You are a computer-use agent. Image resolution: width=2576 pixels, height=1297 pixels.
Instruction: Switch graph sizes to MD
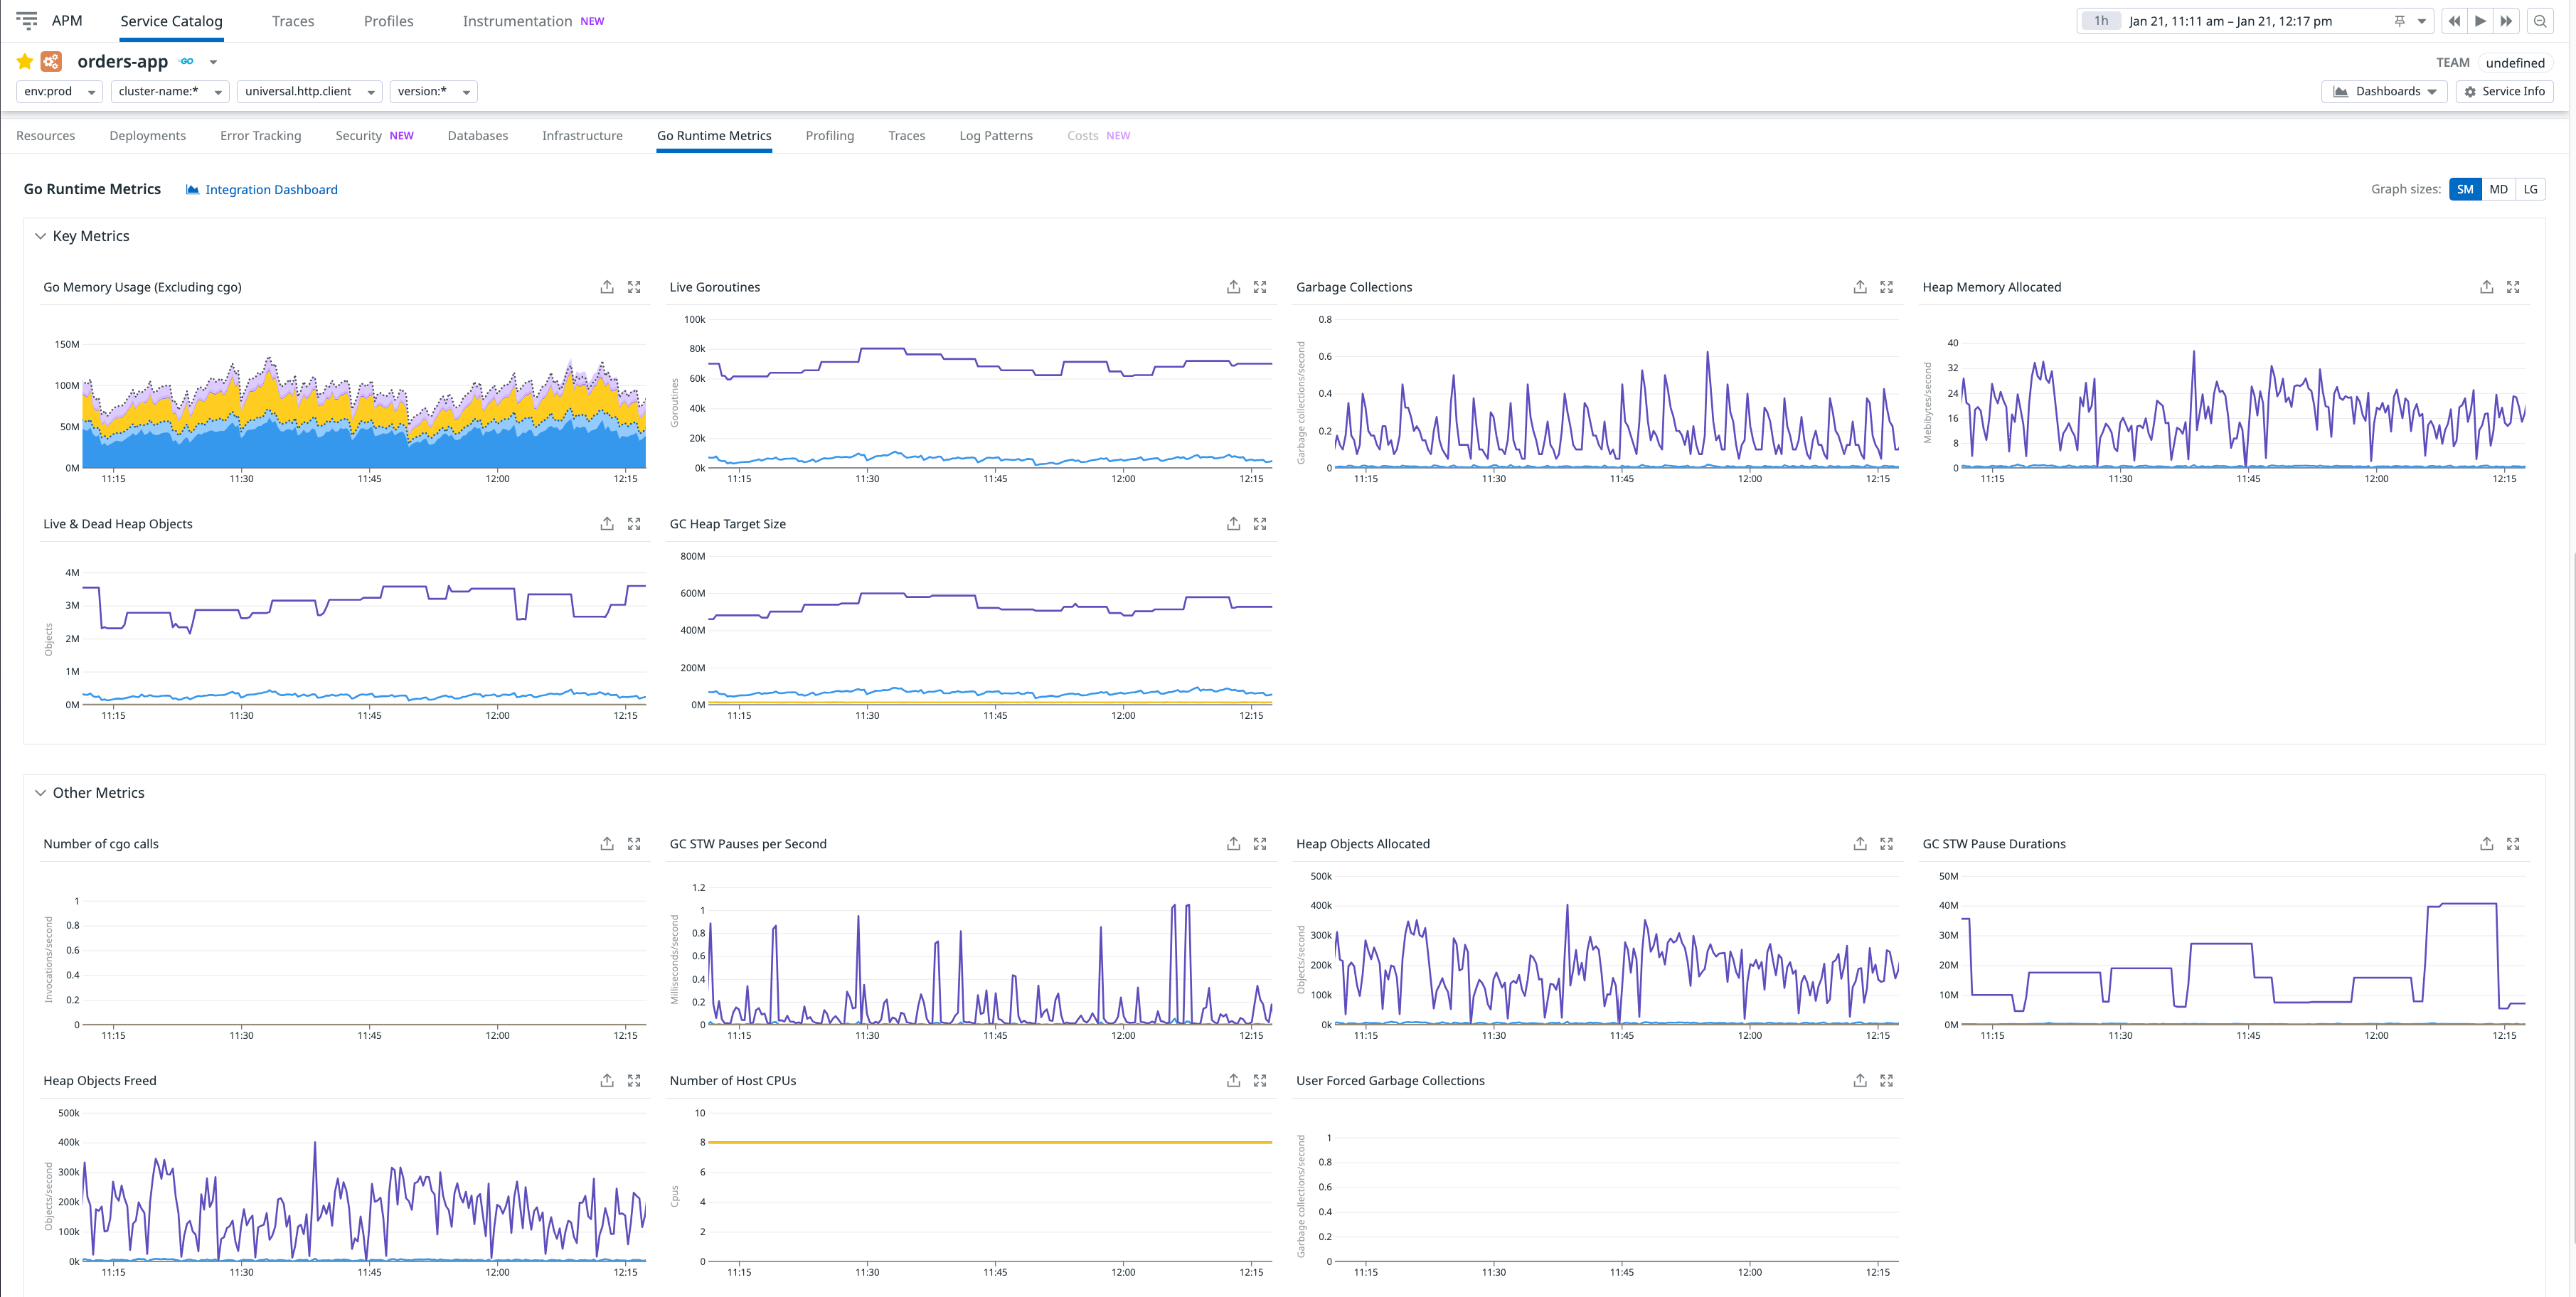[x=2498, y=189]
